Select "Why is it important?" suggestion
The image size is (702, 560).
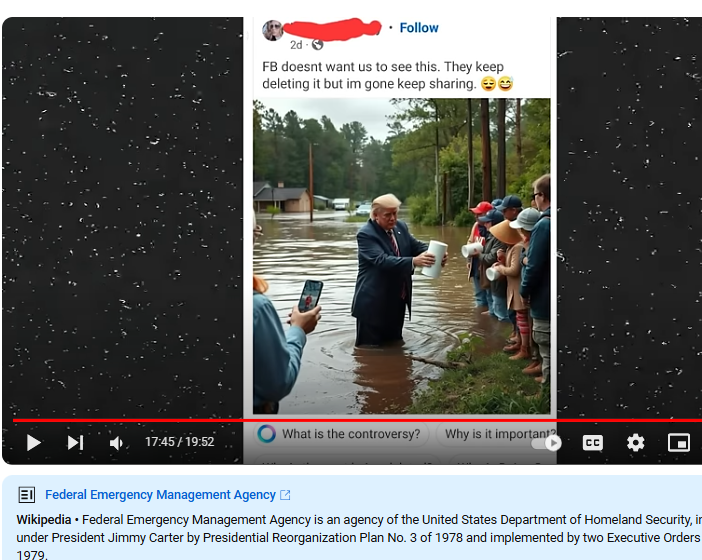(x=497, y=434)
